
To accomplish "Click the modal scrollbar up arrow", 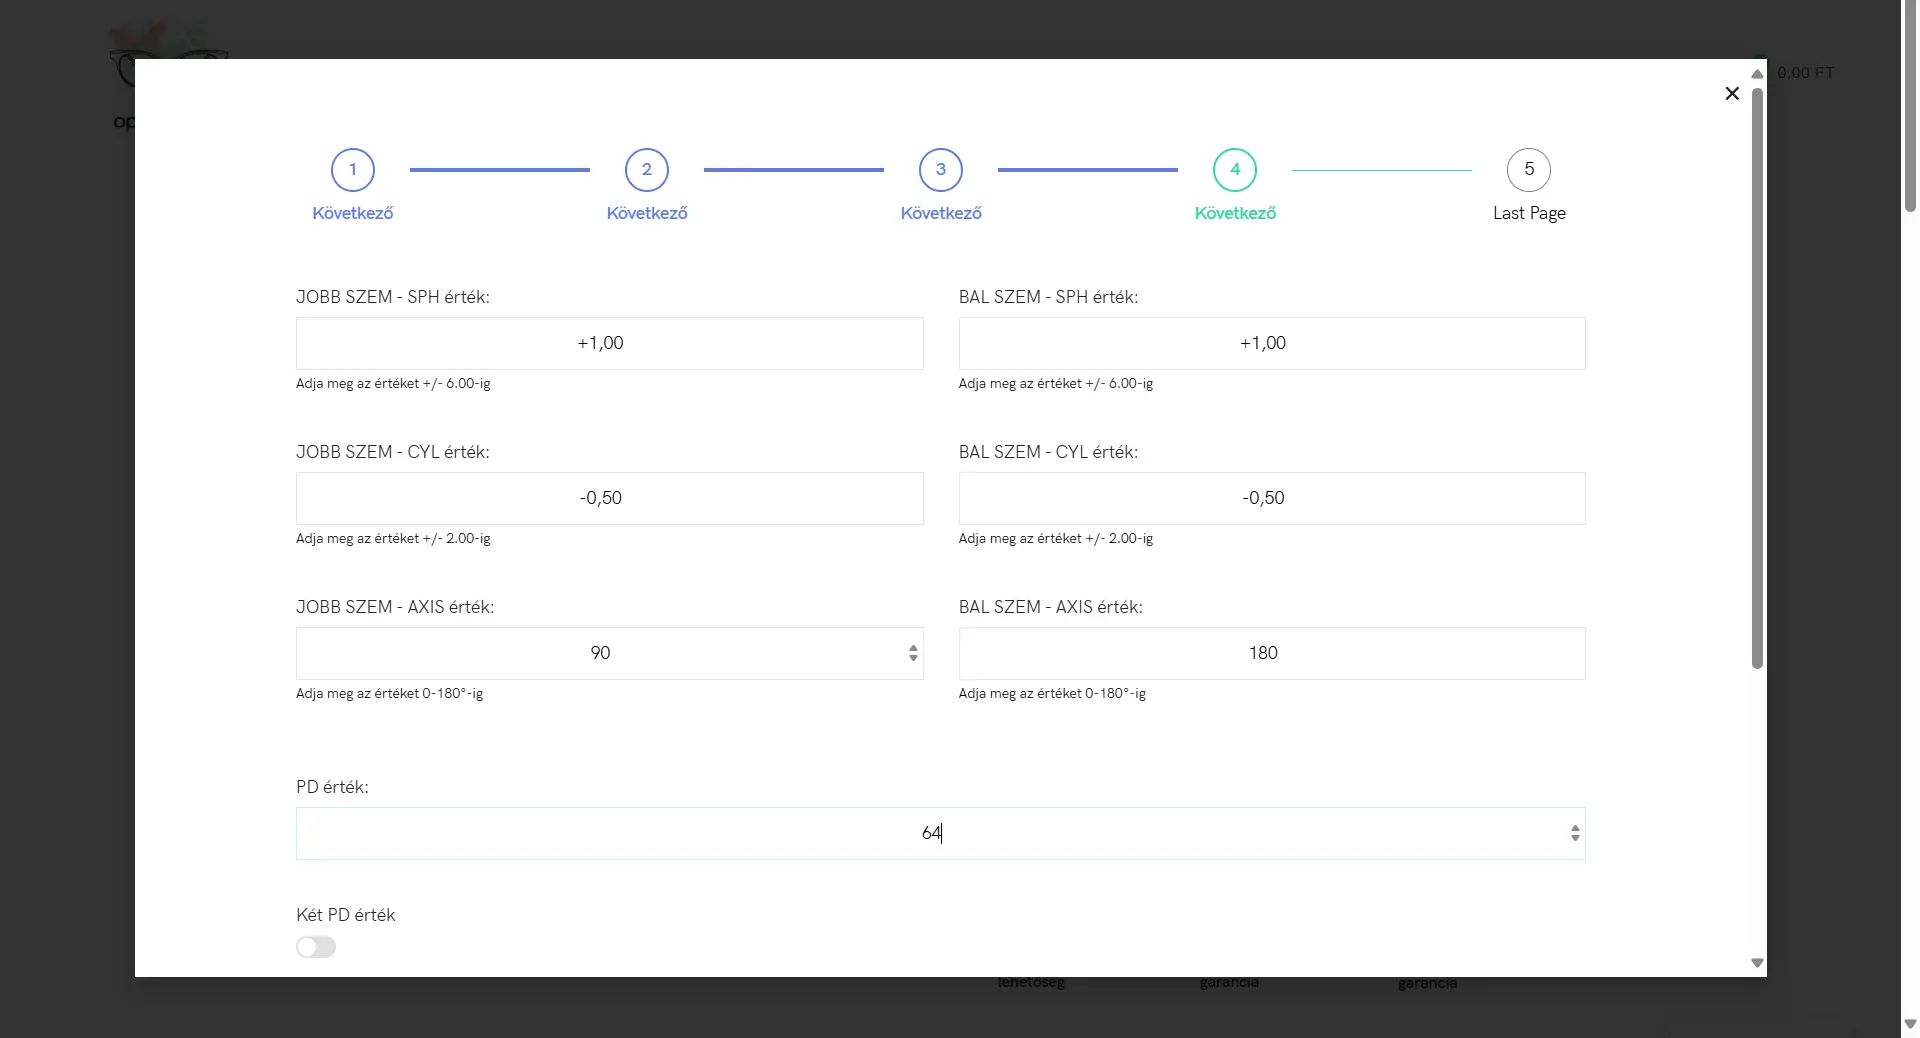I will pyautogui.click(x=1757, y=74).
